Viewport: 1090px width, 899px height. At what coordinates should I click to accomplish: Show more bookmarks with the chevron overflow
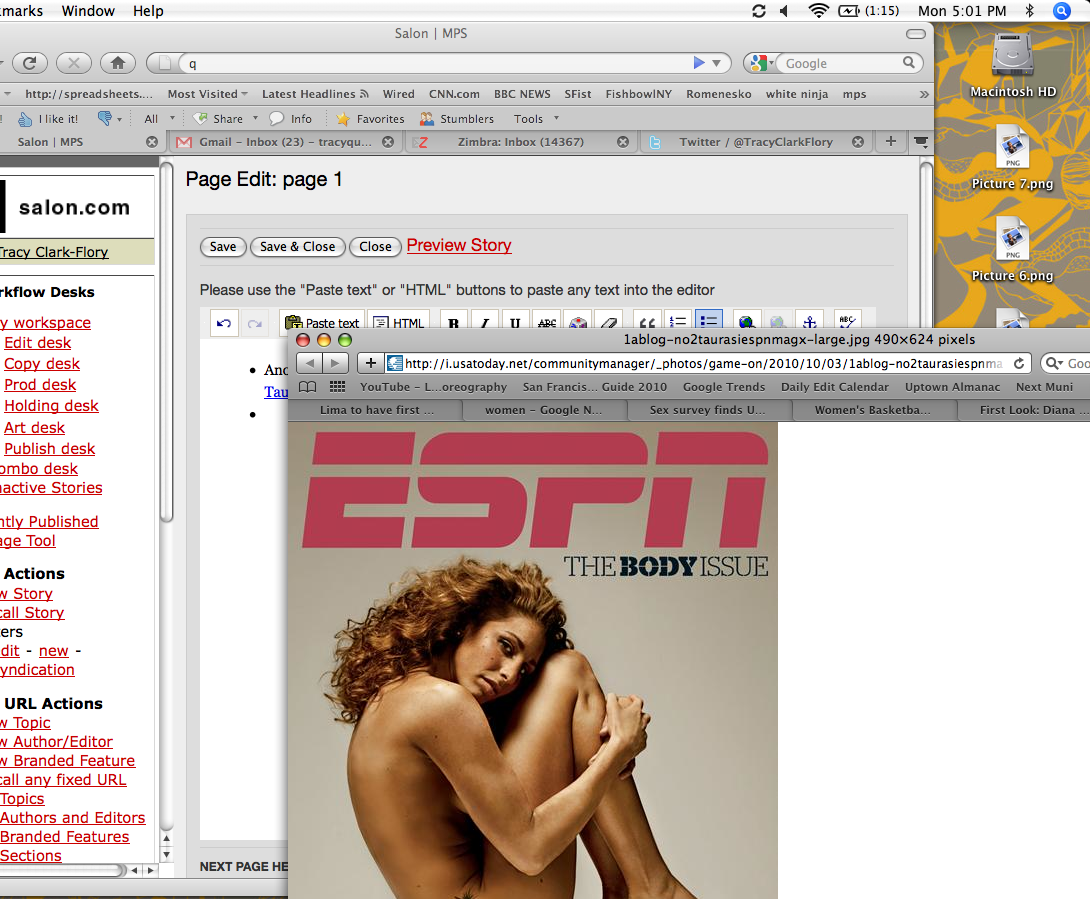[x=924, y=94]
